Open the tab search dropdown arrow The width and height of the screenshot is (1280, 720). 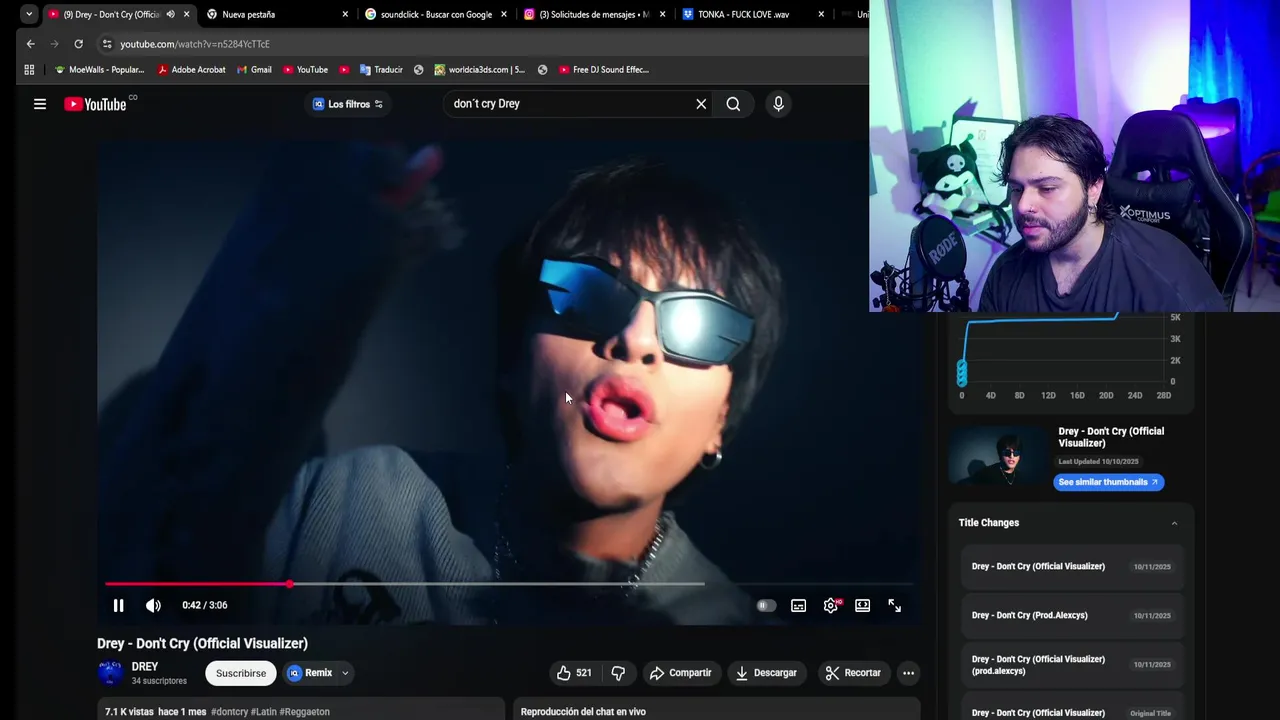point(29,14)
